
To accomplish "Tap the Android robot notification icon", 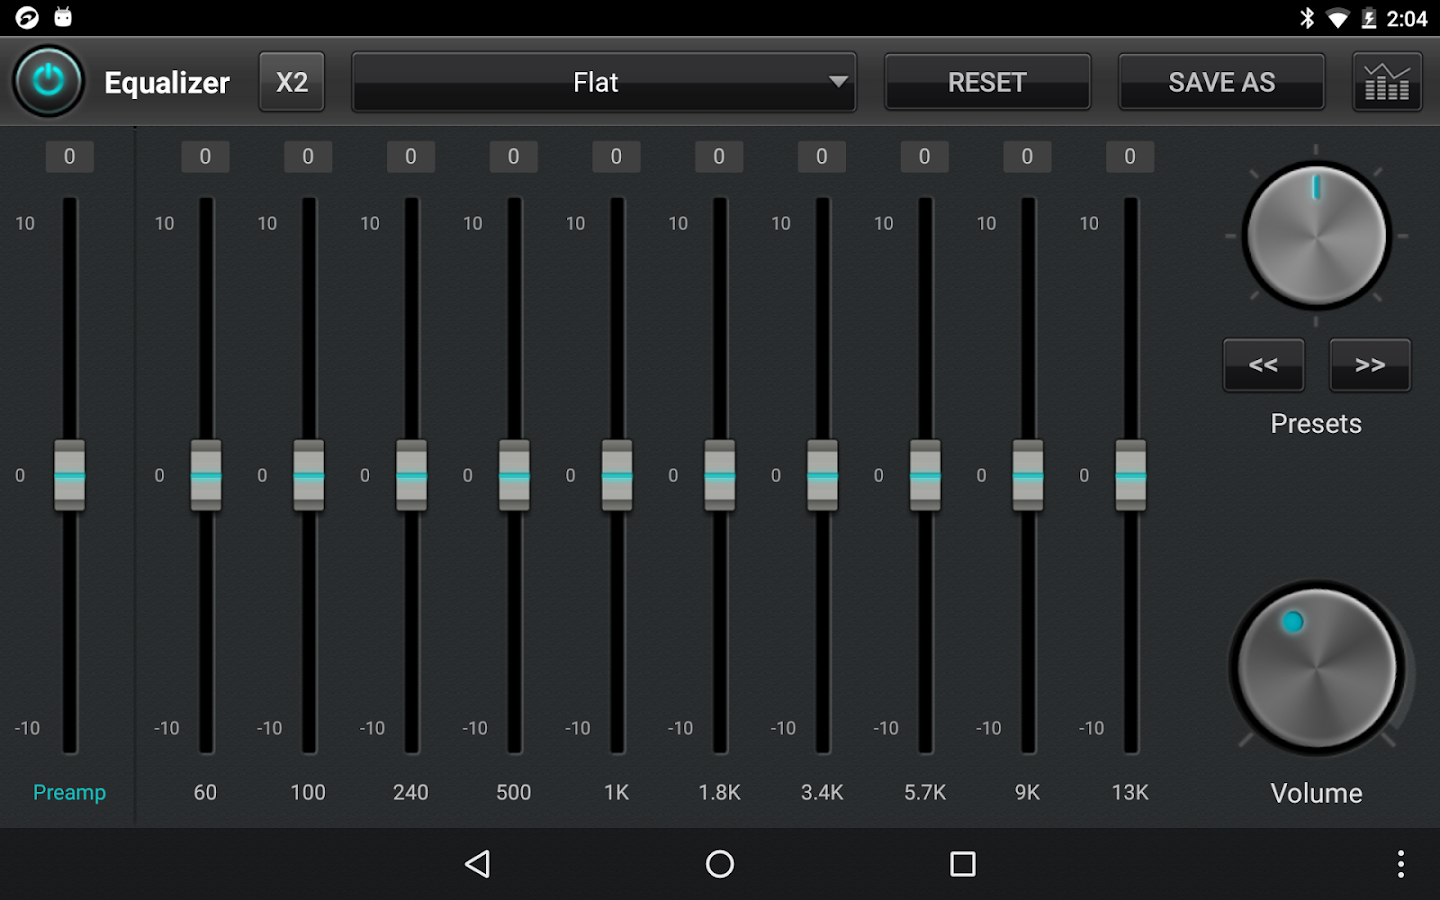I will pyautogui.click(x=63, y=17).
